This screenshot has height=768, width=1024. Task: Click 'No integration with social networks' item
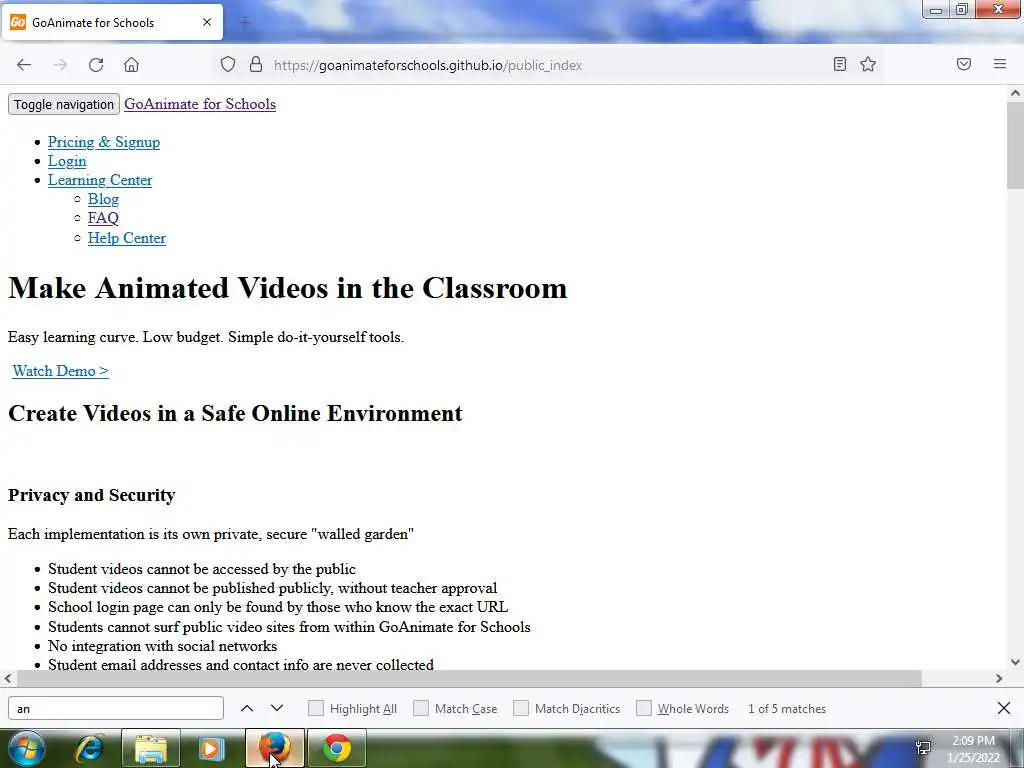[163, 646]
